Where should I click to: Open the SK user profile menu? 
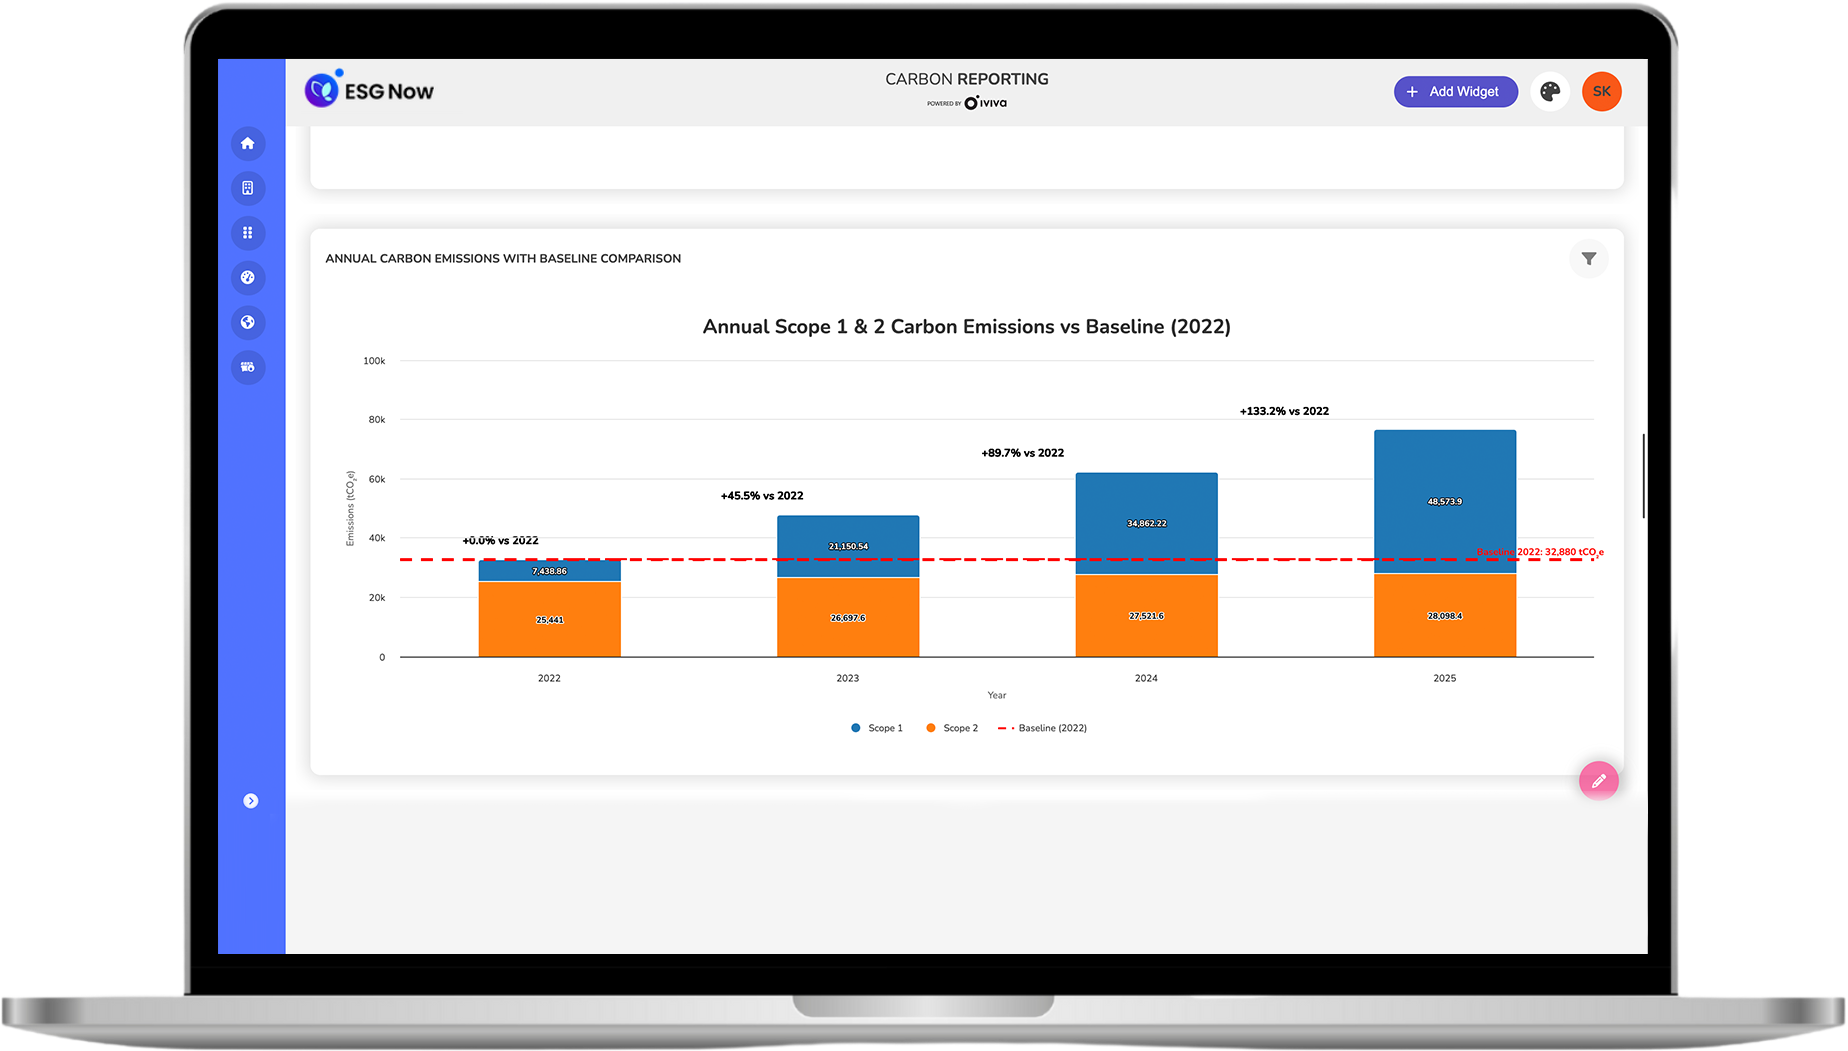[1601, 92]
